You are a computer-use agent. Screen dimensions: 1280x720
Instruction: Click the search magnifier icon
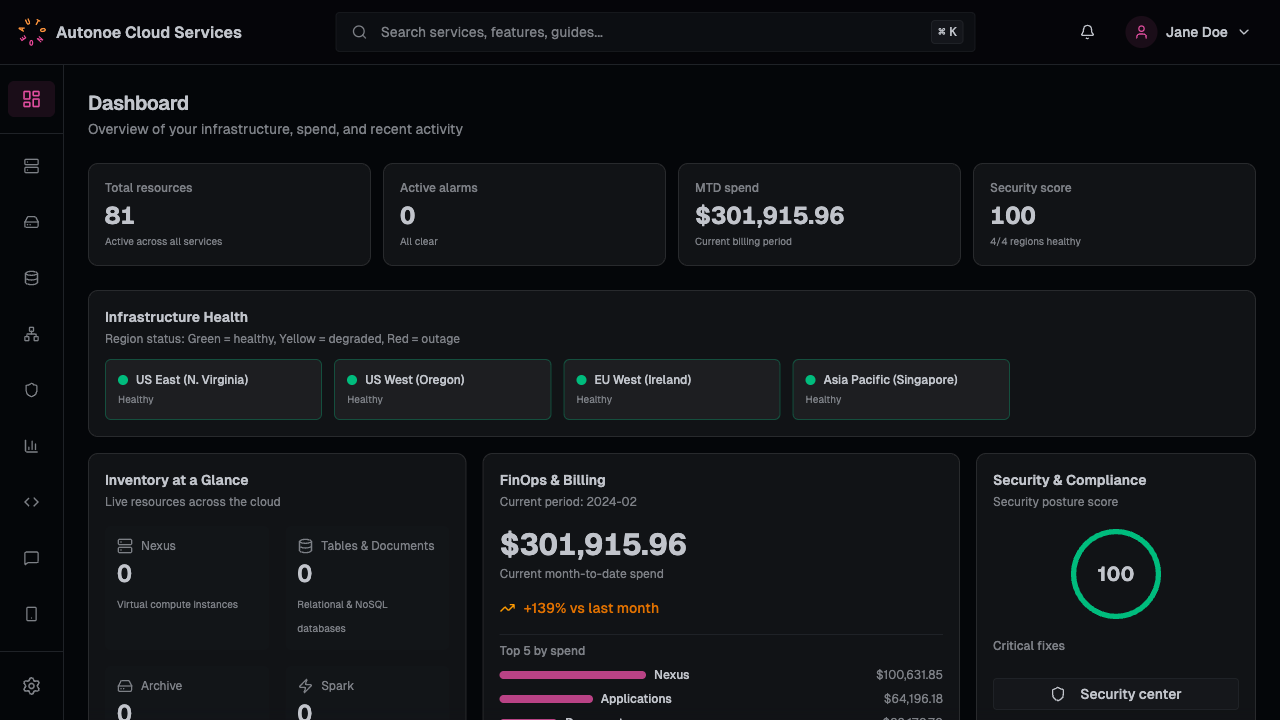click(359, 32)
